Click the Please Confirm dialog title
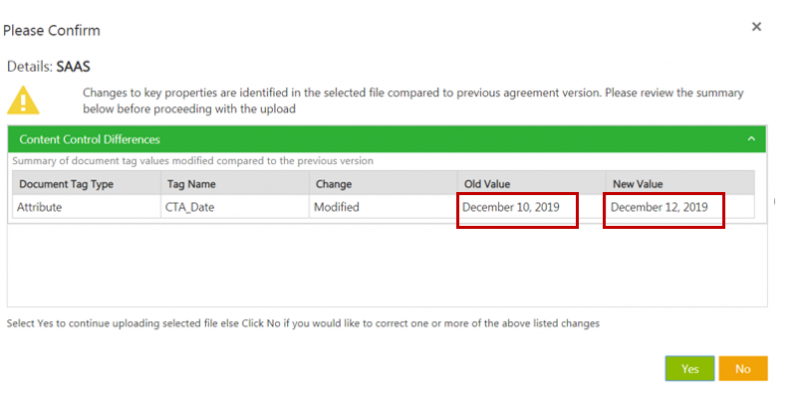The width and height of the screenshot is (800, 405). (51, 30)
